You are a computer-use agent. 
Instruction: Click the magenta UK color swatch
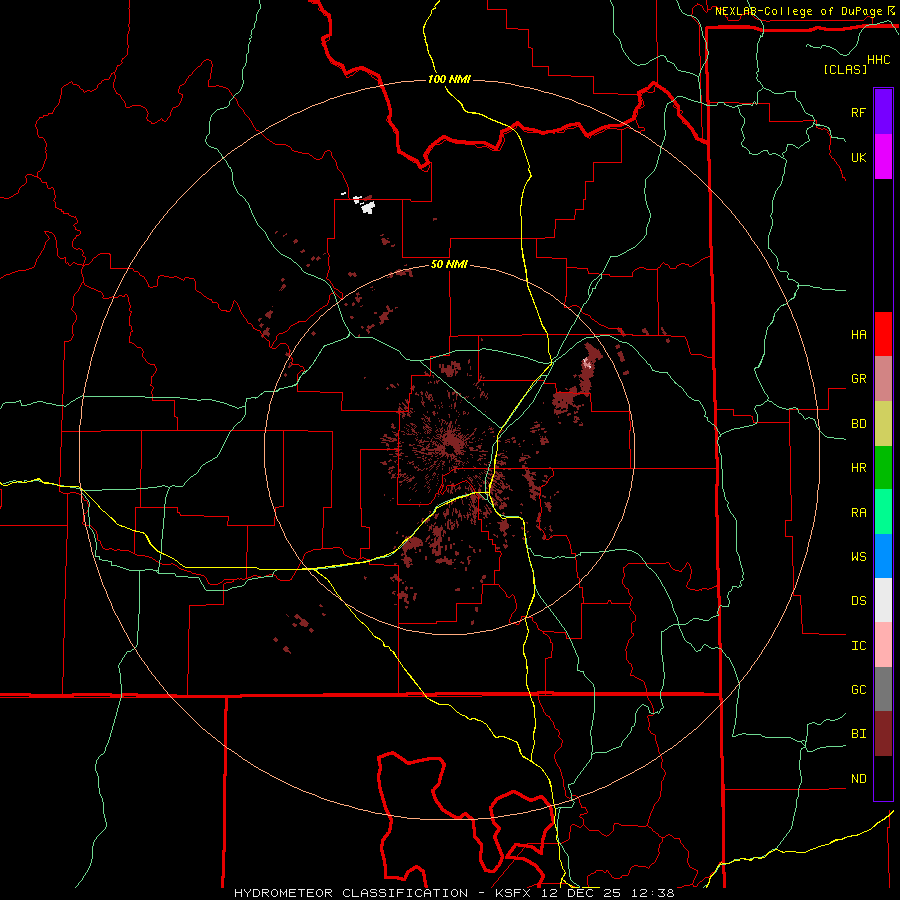click(x=883, y=157)
